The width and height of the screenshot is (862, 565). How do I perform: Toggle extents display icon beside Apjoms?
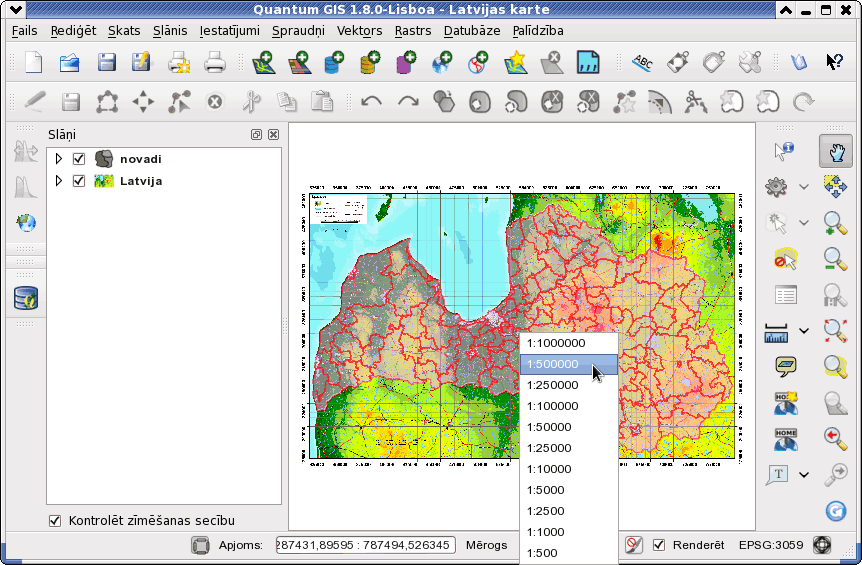point(201,545)
